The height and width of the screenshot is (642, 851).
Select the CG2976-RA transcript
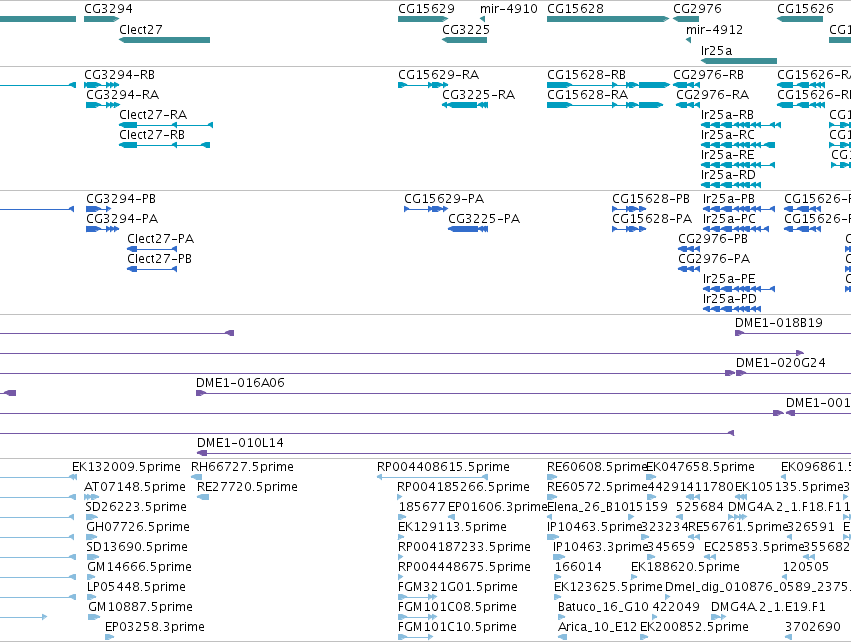click(x=688, y=105)
